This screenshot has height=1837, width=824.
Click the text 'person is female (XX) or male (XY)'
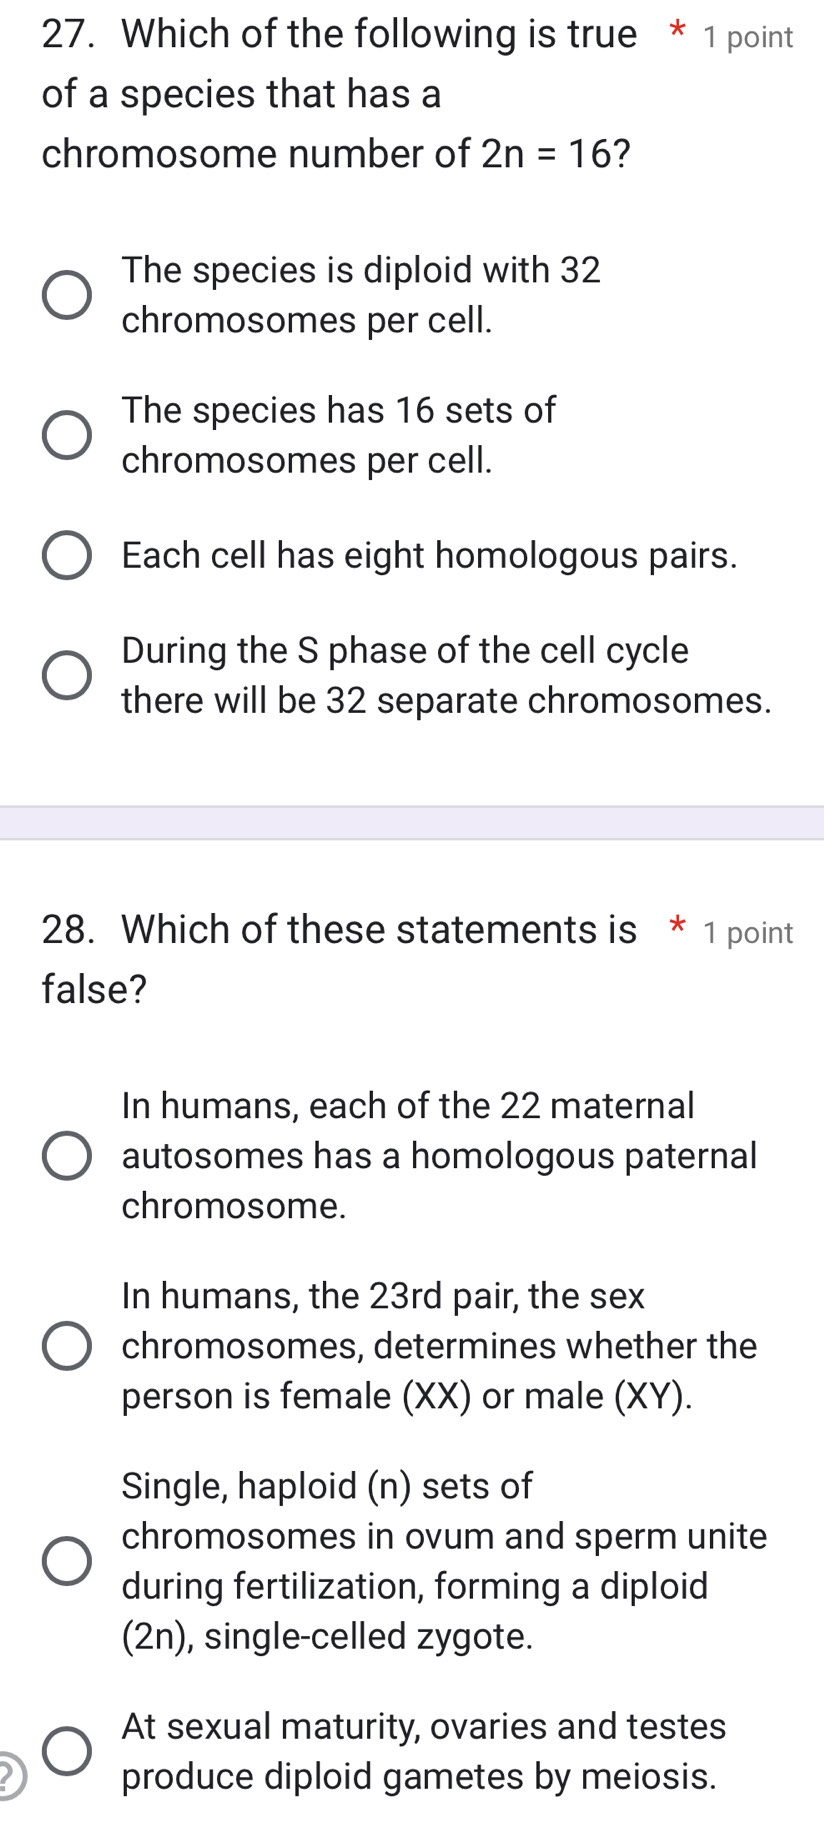(407, 1396)
